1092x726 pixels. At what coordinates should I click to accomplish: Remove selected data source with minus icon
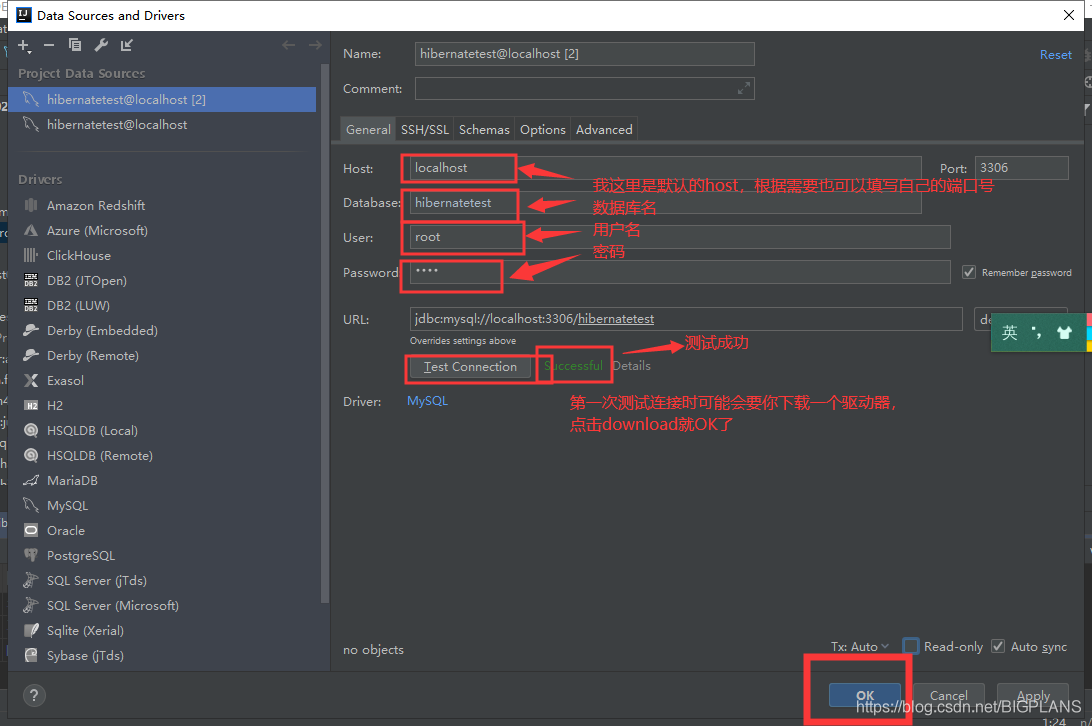tap(49, 45)
